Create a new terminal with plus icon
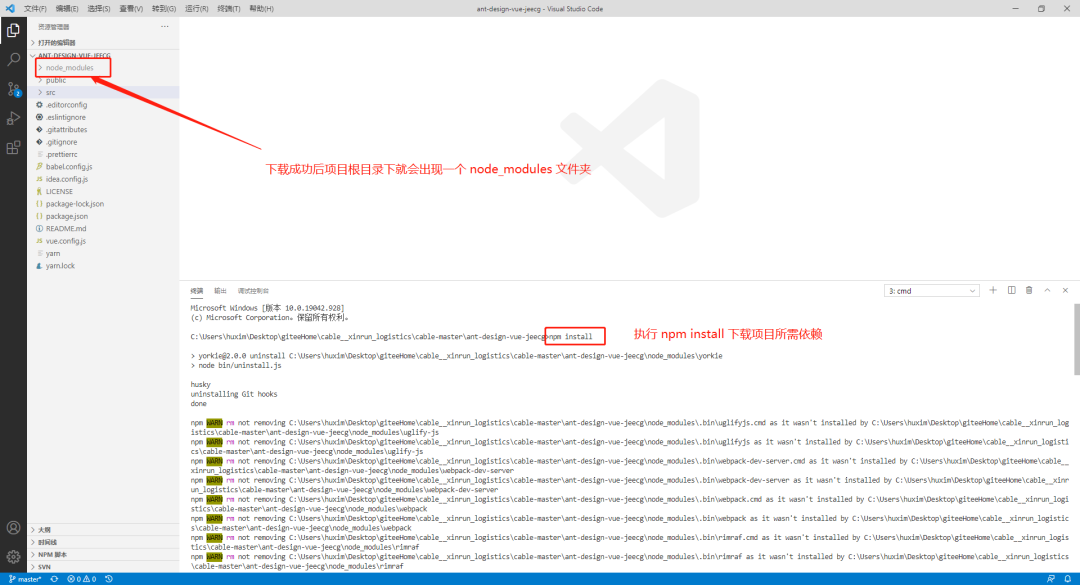 pos(993,291)
